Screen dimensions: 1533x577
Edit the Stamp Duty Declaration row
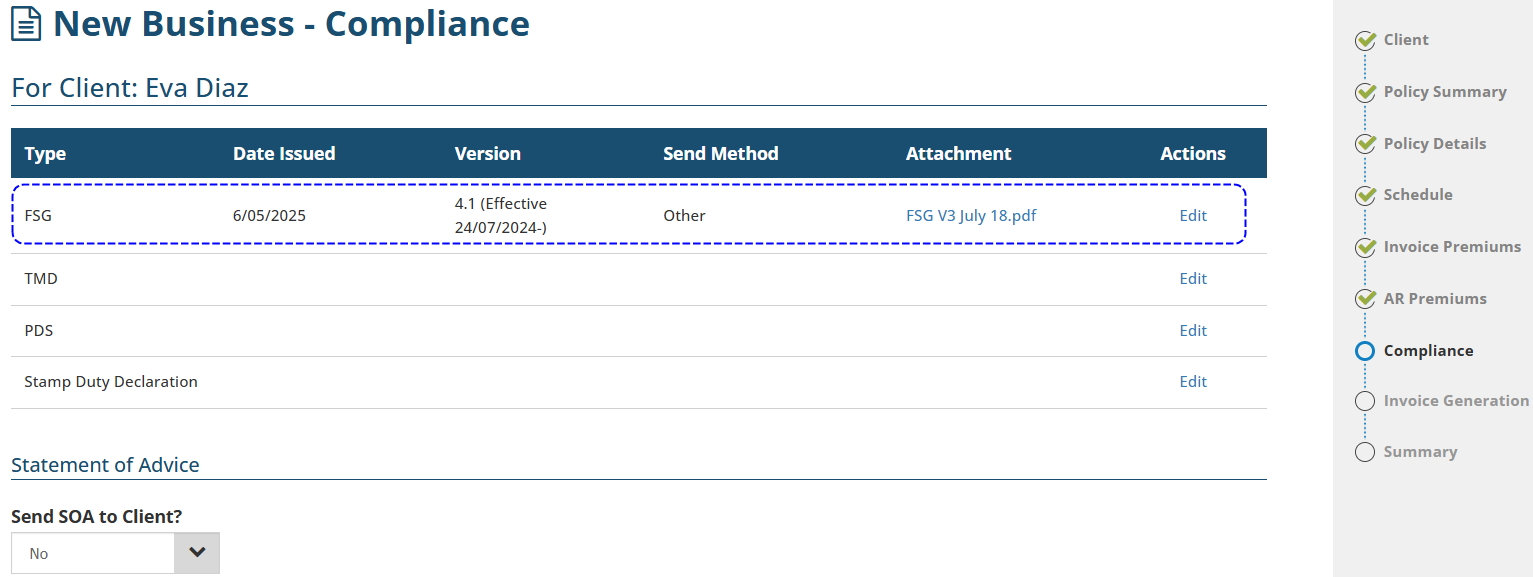point(1193,382)
